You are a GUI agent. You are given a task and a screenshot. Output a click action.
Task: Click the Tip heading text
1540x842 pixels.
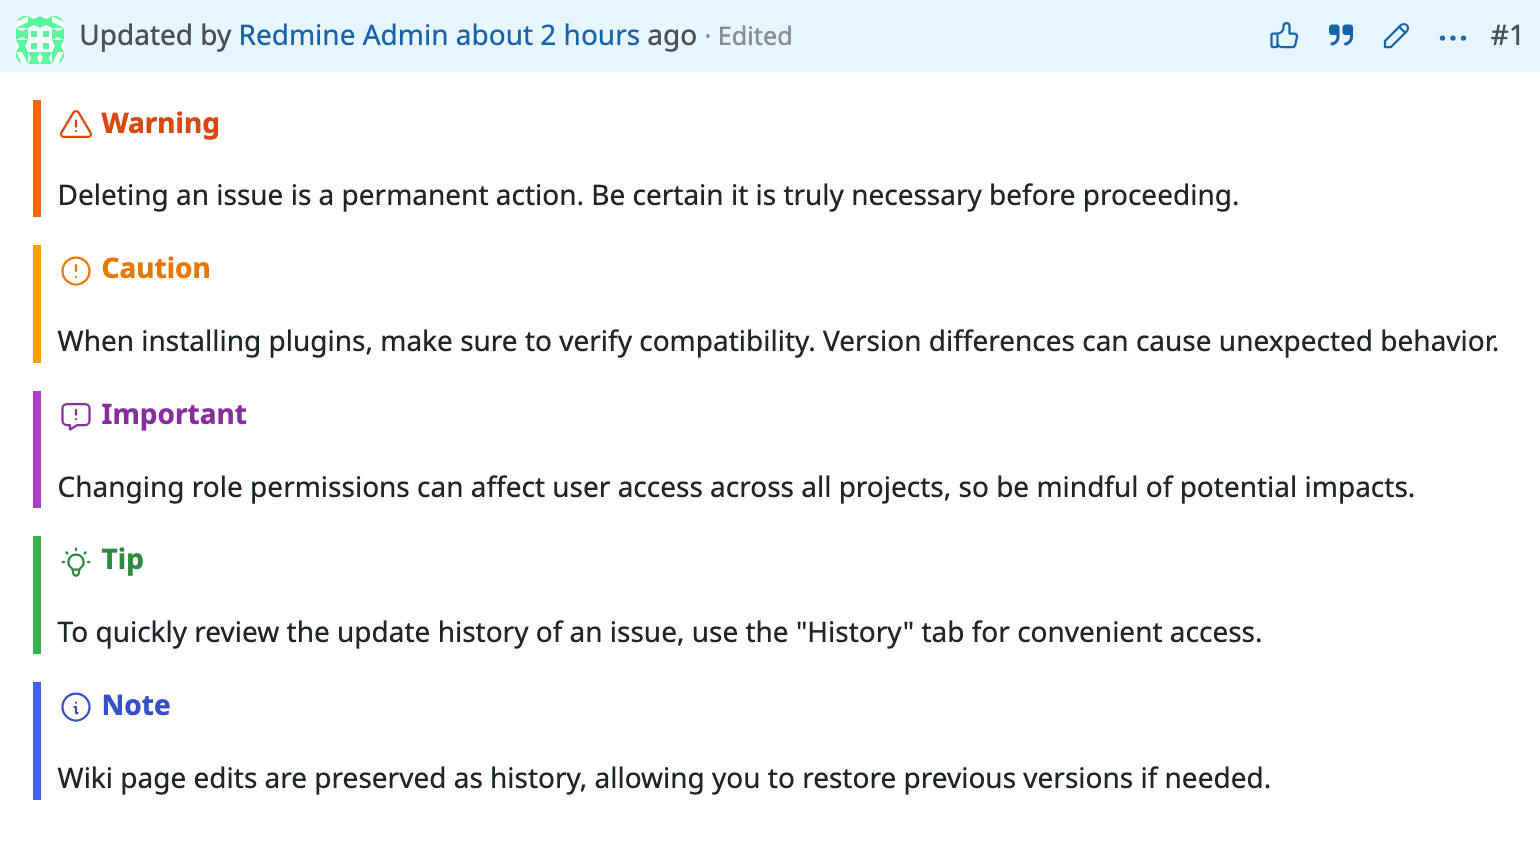pyautogui.click(x=123, y=560)
